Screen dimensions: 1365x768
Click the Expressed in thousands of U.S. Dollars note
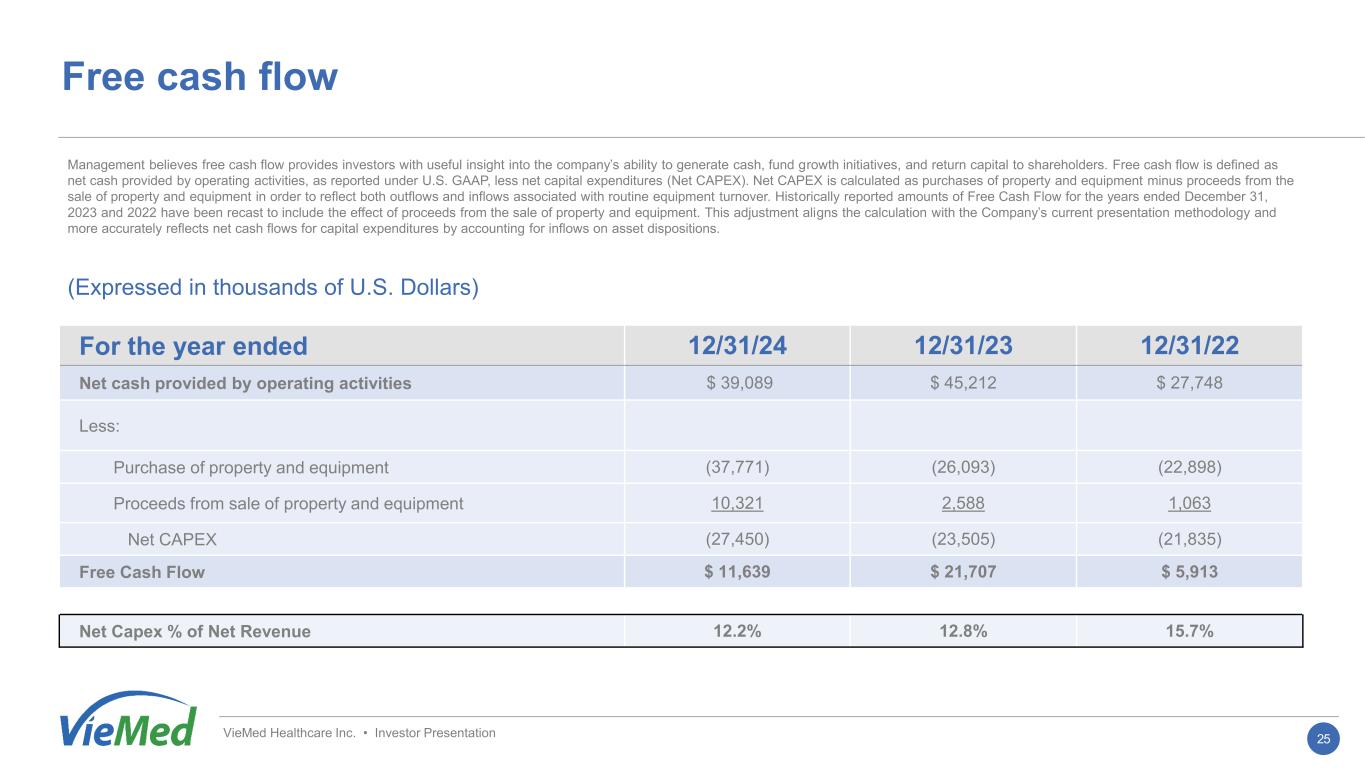(x=273, y=288)
